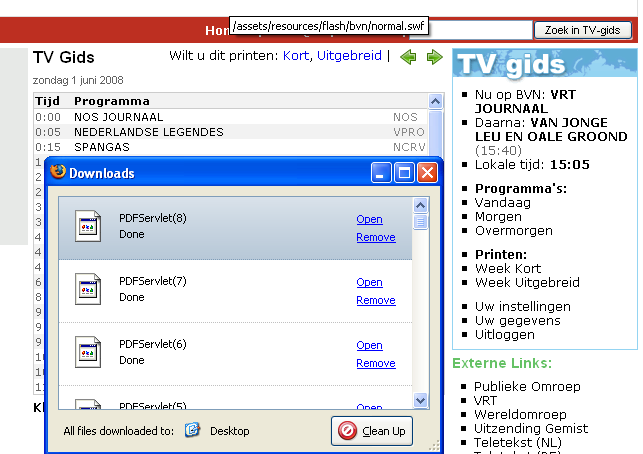The image size is (643, 454).
Task: Open the PDFServlet(8) download
Action: (x=369, y=219)
